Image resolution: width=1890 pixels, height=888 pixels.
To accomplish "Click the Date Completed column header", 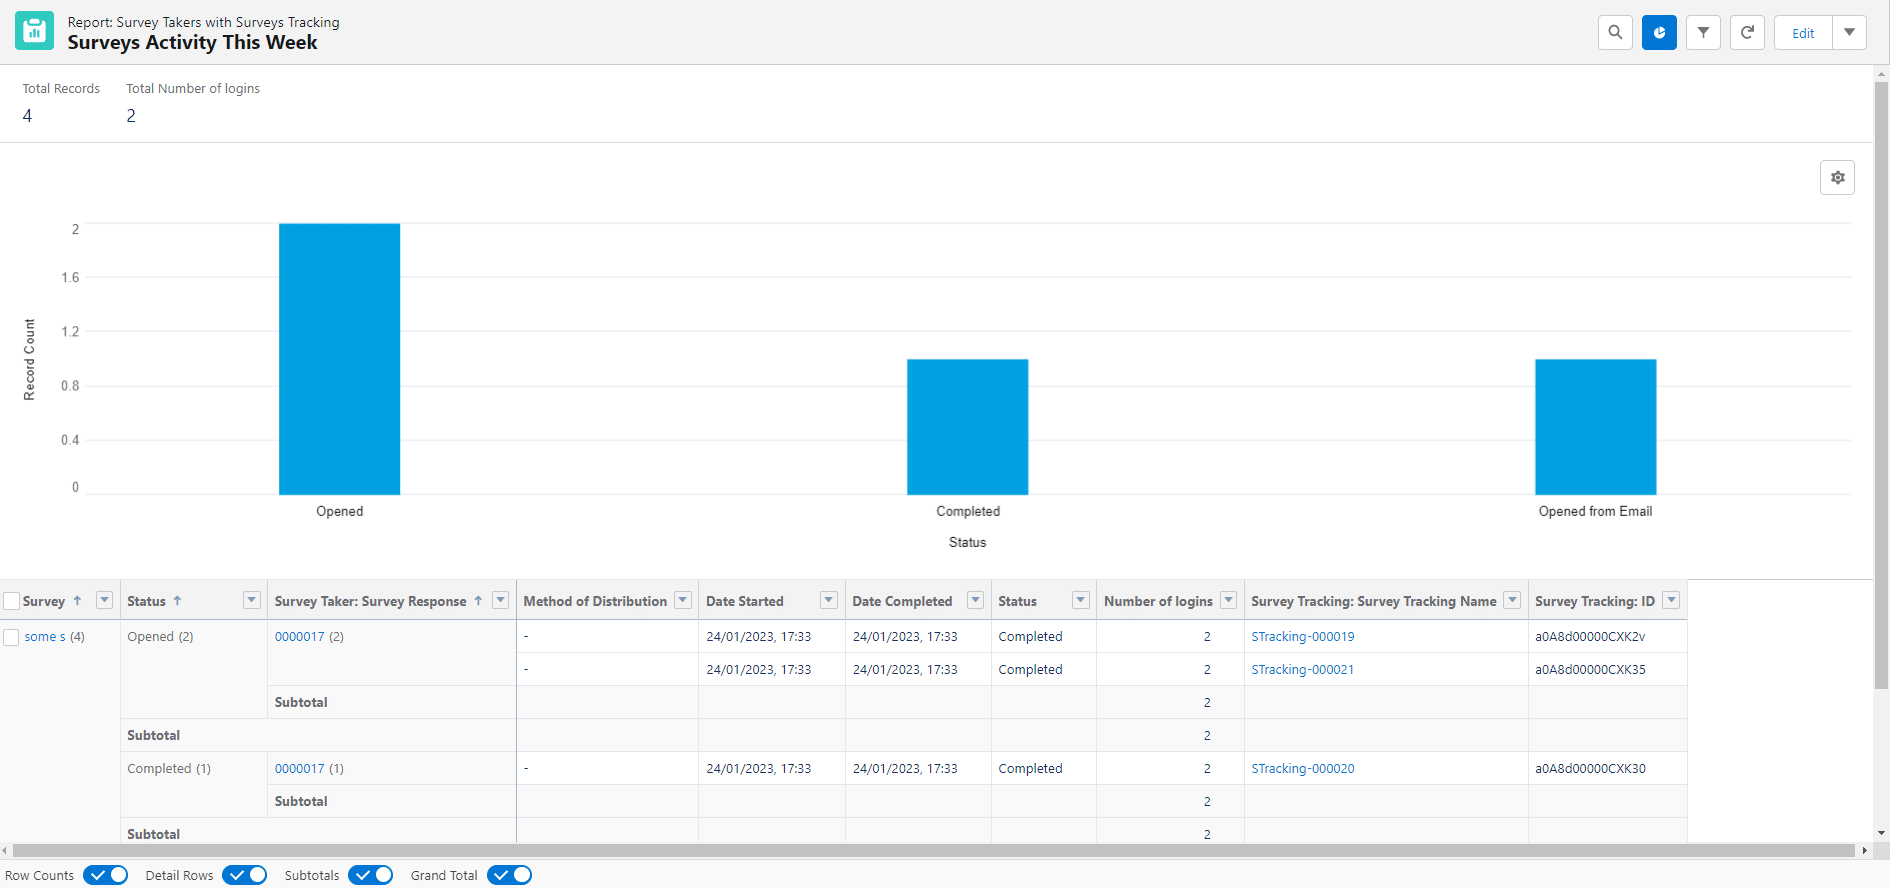I will coord(901,601).
